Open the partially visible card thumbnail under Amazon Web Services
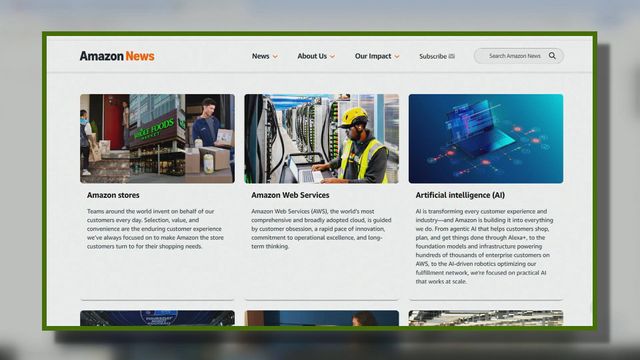 [322, 318]
